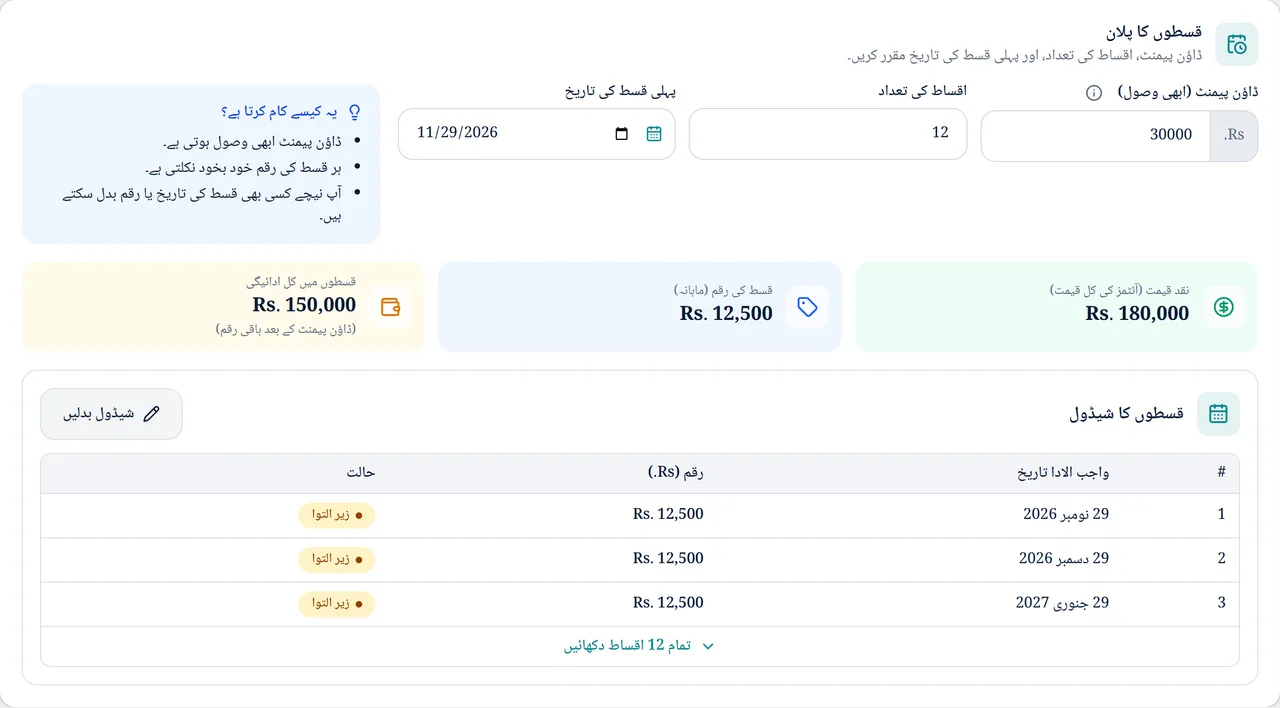Click the Rs. 12,500 amount in row 2
This screenshot has width=1280, height=708.
[x=668, y=558]
